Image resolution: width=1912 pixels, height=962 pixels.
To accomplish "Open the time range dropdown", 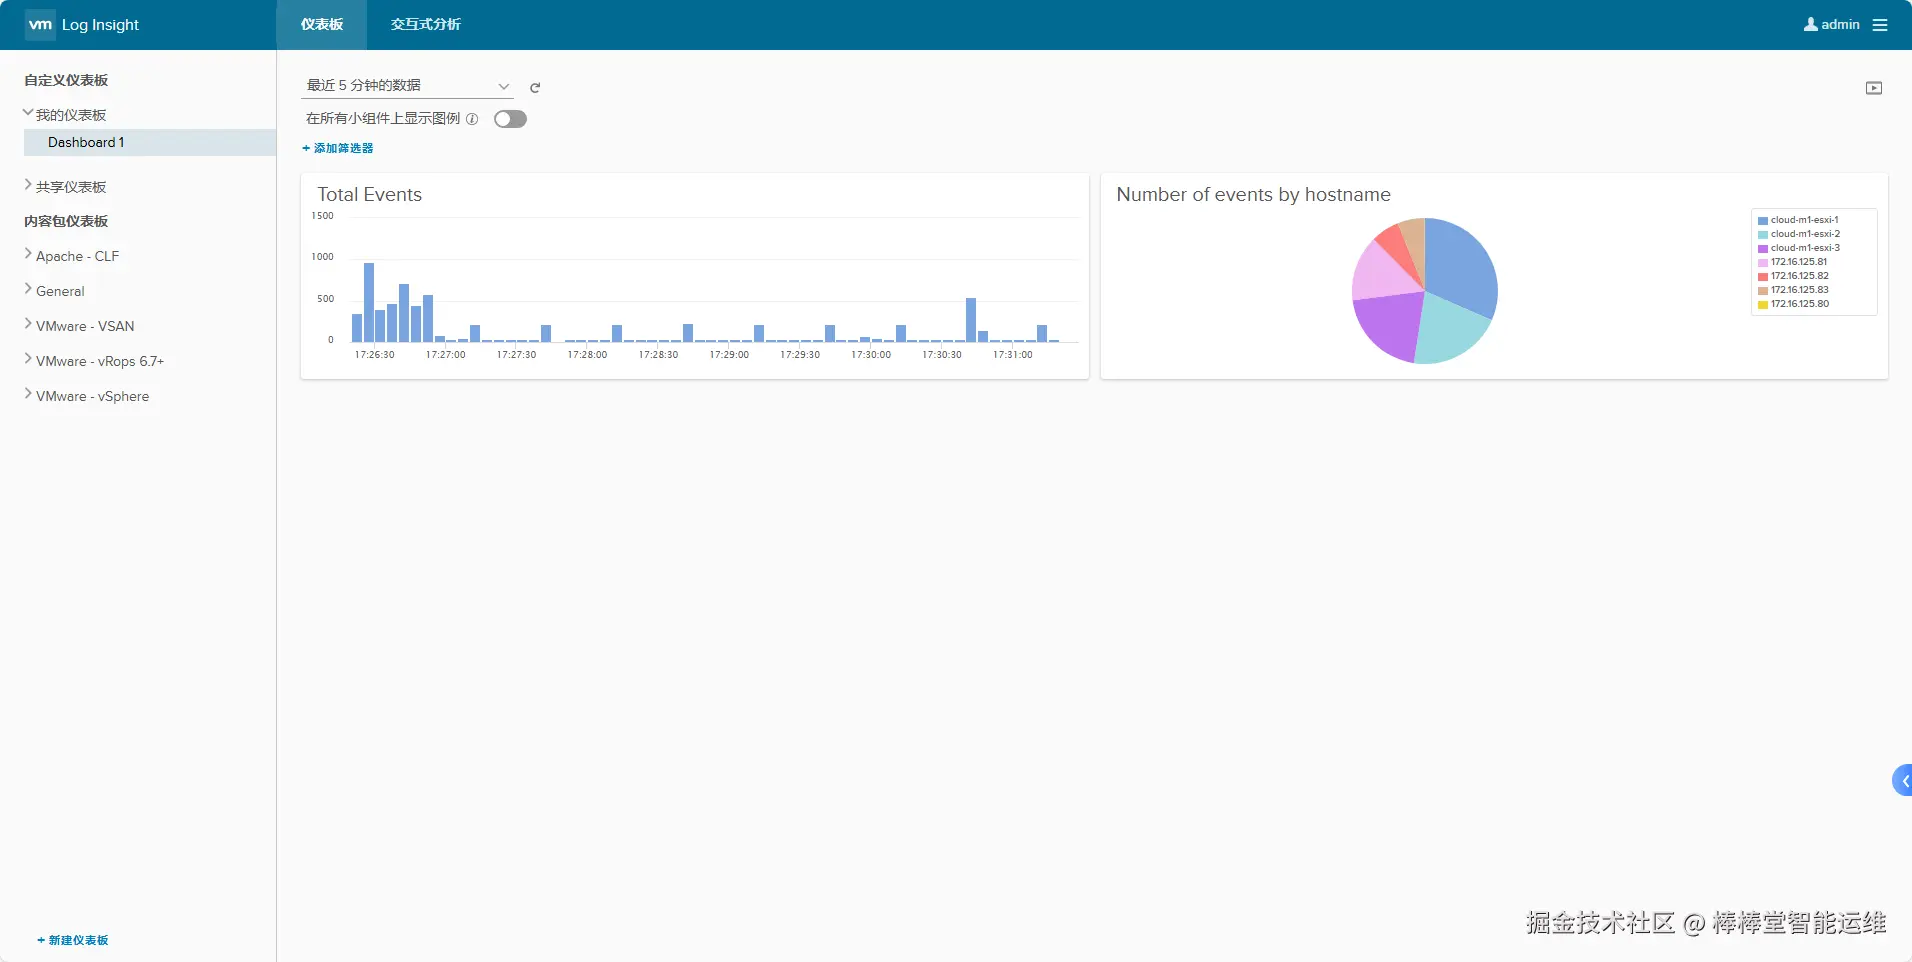I will tap(407, 86).
